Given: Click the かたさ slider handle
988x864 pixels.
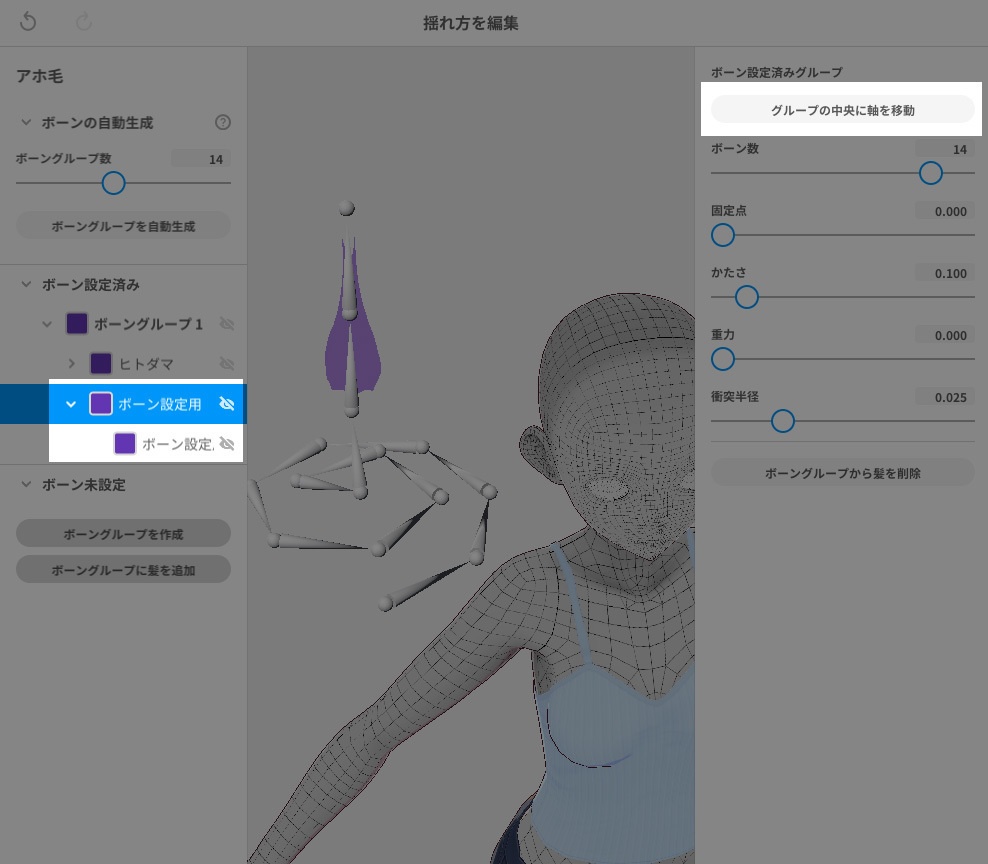Looking at the screenshot, I should [x=747, y=297].
